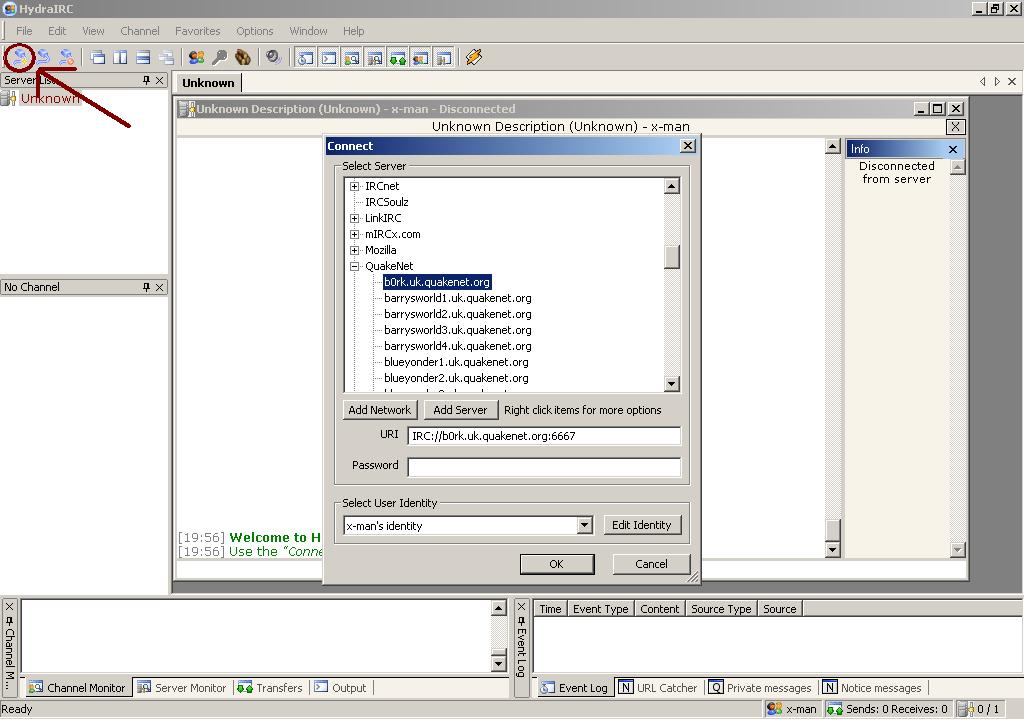Open the user identity dropdown

pos(584,525)
